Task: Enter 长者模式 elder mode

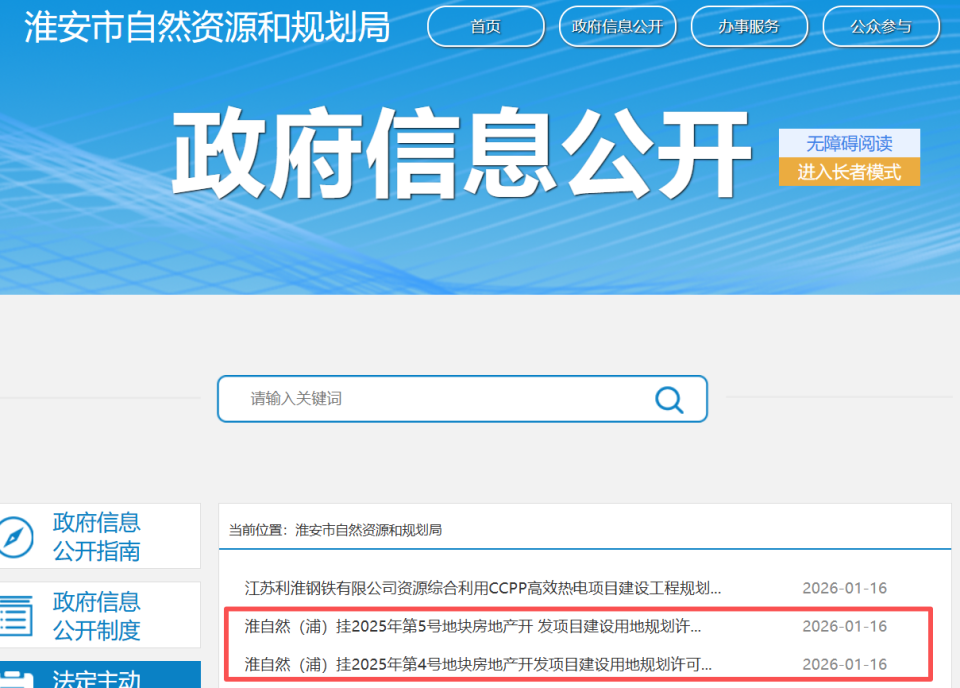Action: [848, 171]
